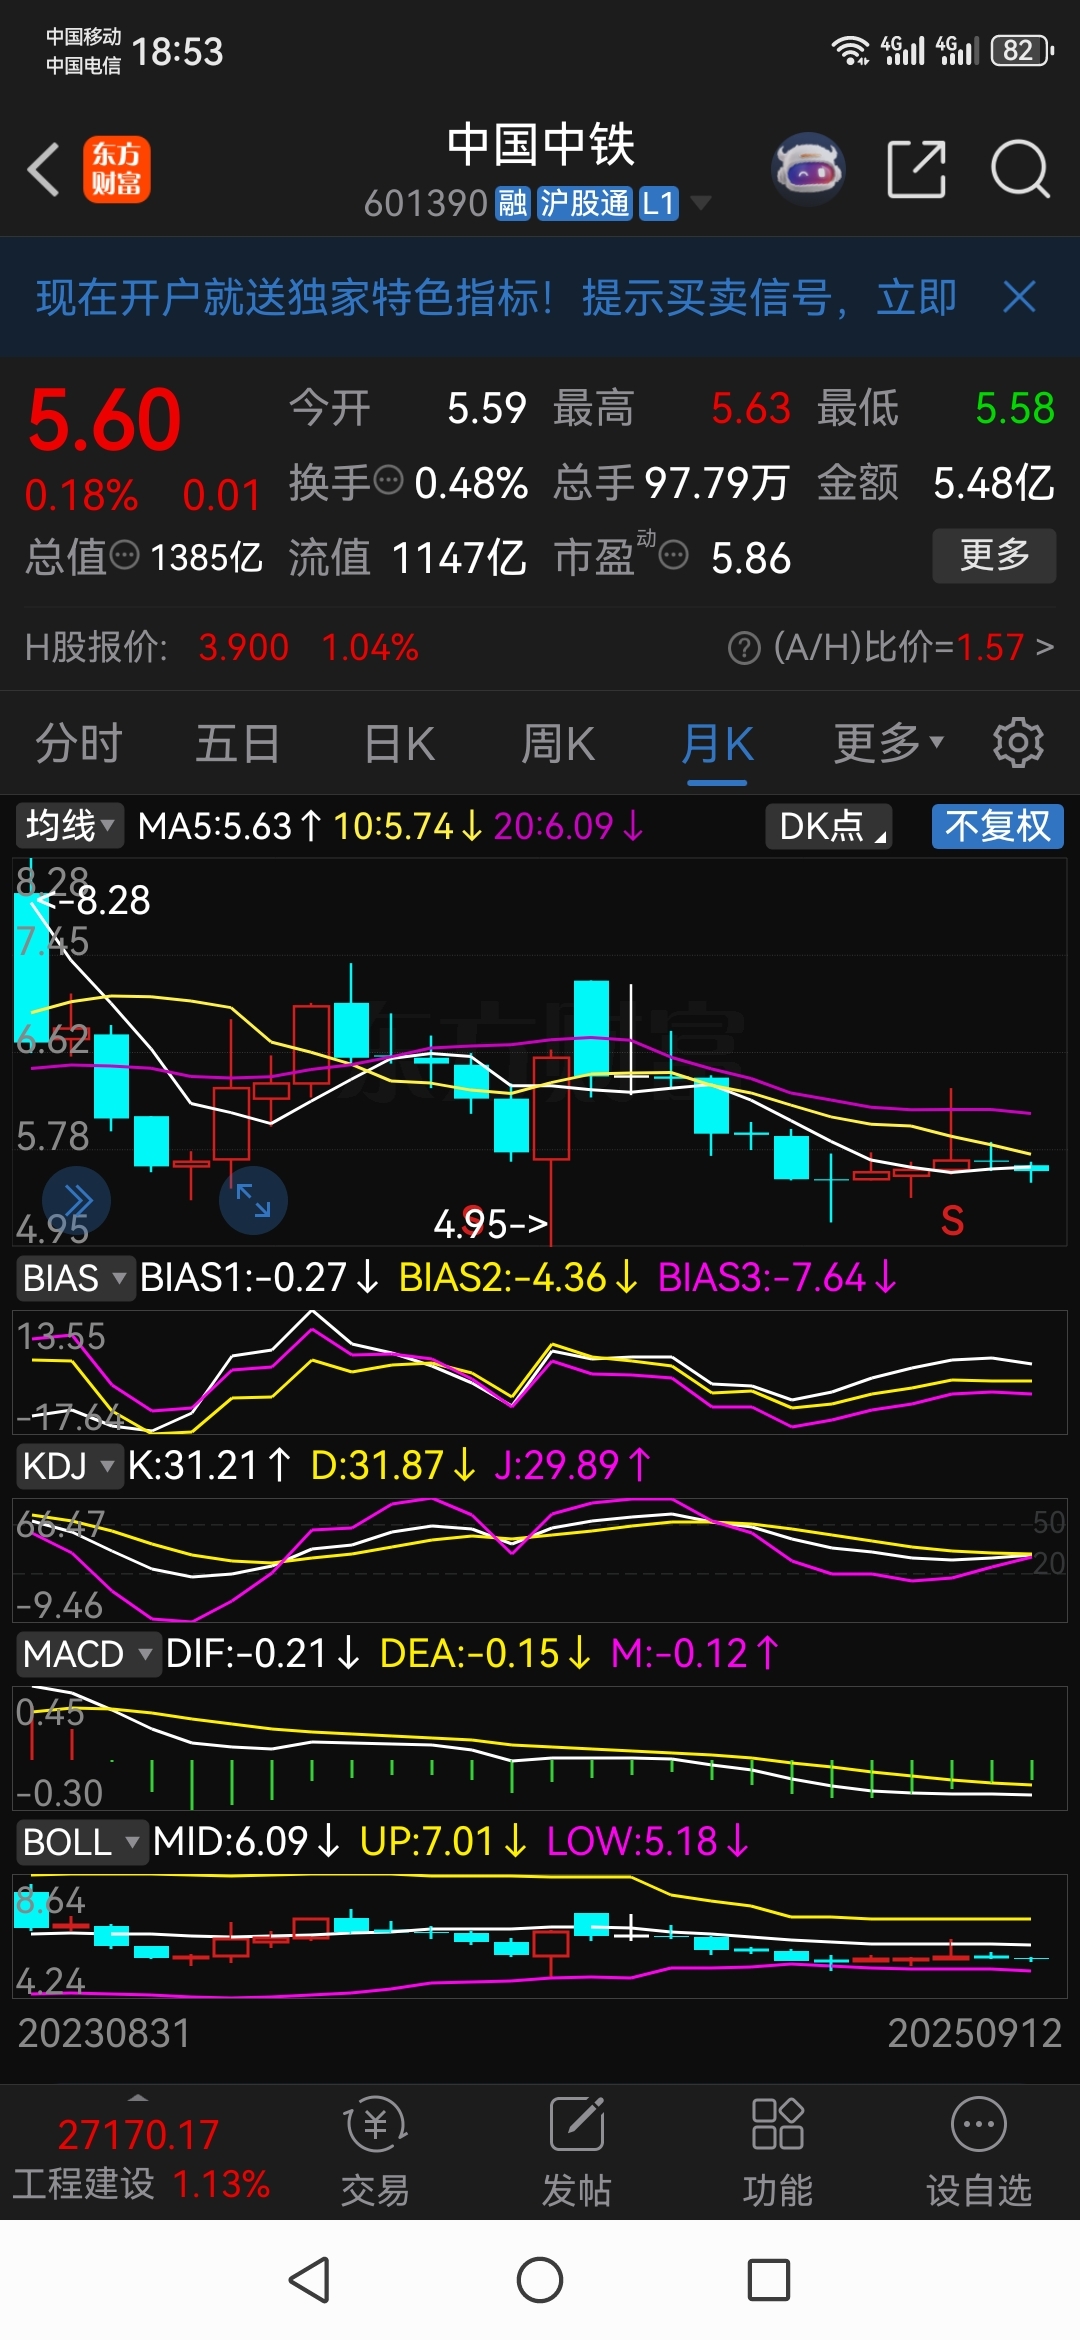Expand the 更多 chart period dropdown

click(888, 743)
